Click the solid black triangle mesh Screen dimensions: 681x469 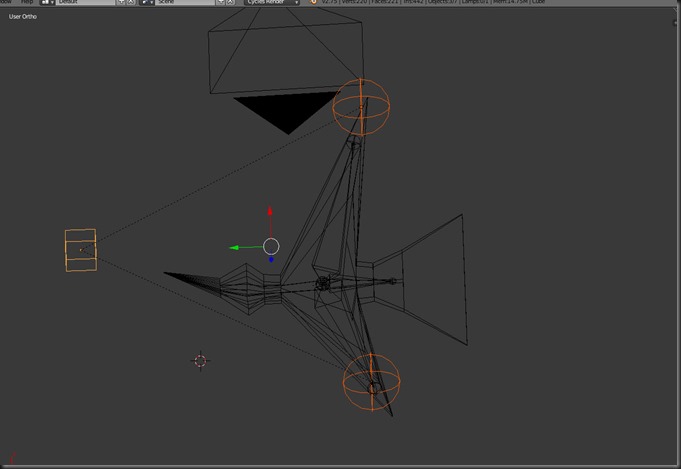coord(287,112)
